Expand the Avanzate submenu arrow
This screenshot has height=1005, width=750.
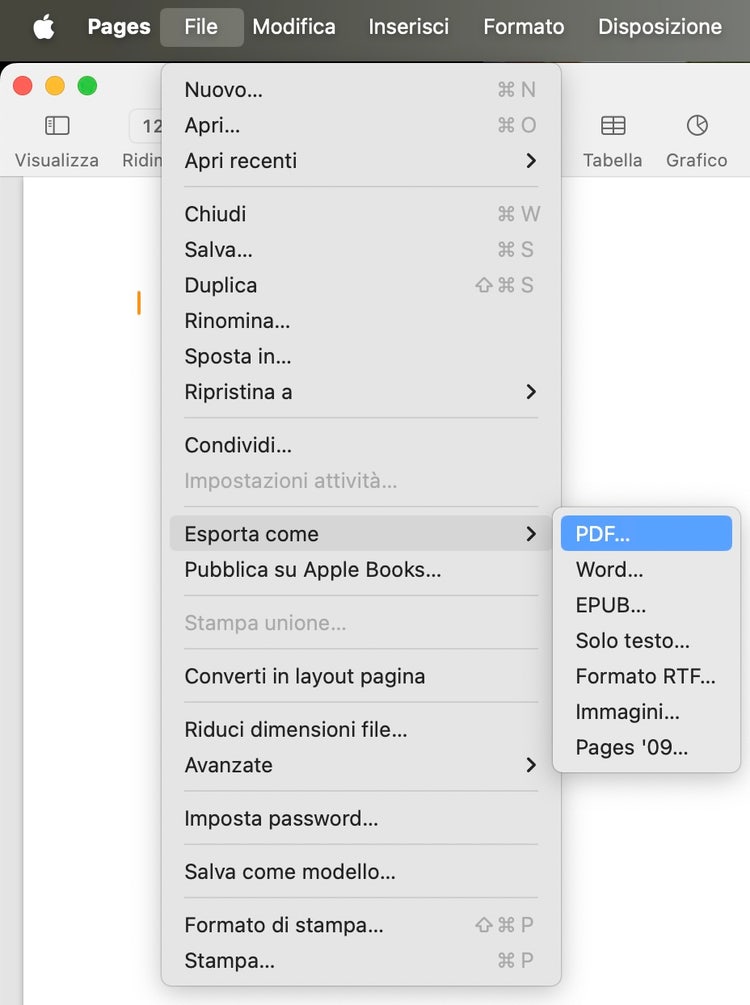531,765
